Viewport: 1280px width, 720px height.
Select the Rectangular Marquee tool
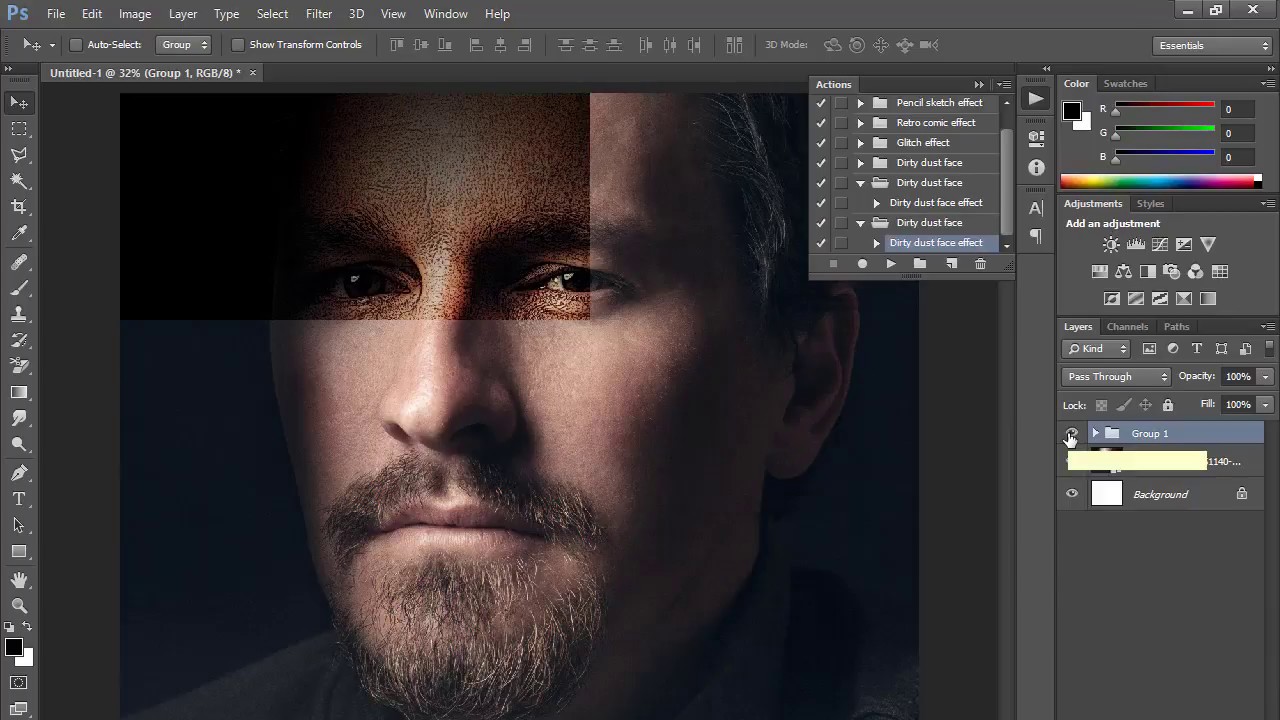[19, 129]
